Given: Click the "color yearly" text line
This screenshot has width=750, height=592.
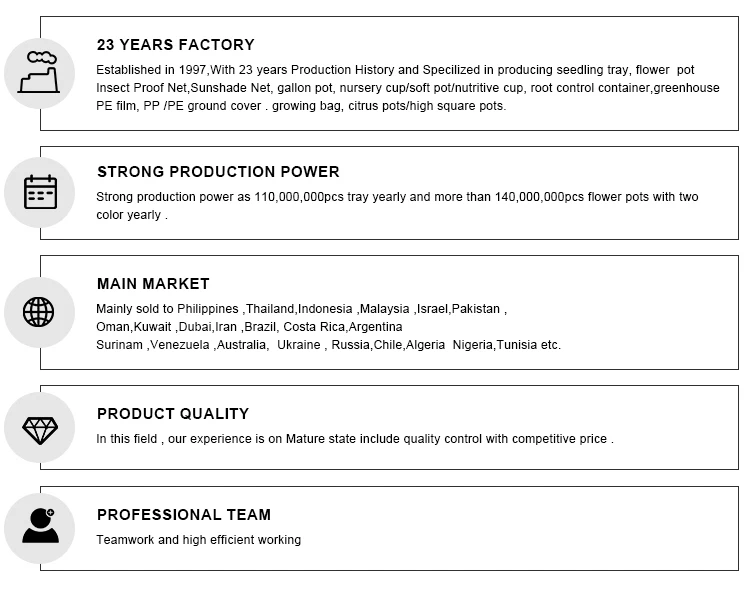Looking at the screenshot, I should (x=132, y=215).
